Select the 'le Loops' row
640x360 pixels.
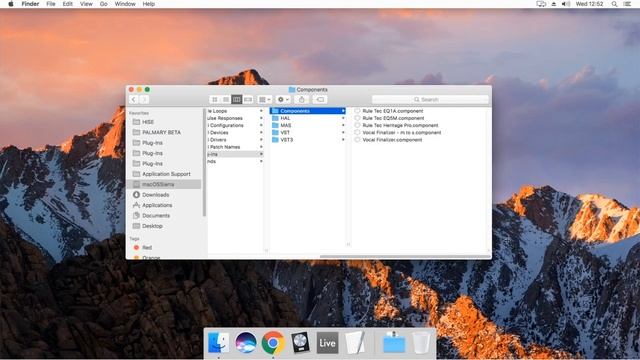[236, 111]
